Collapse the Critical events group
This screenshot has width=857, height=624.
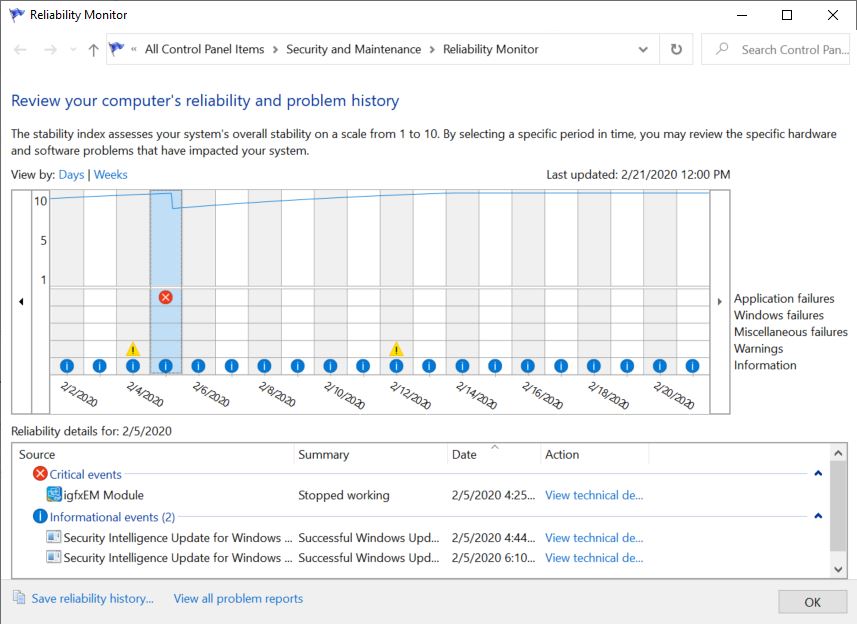[818, 473]
